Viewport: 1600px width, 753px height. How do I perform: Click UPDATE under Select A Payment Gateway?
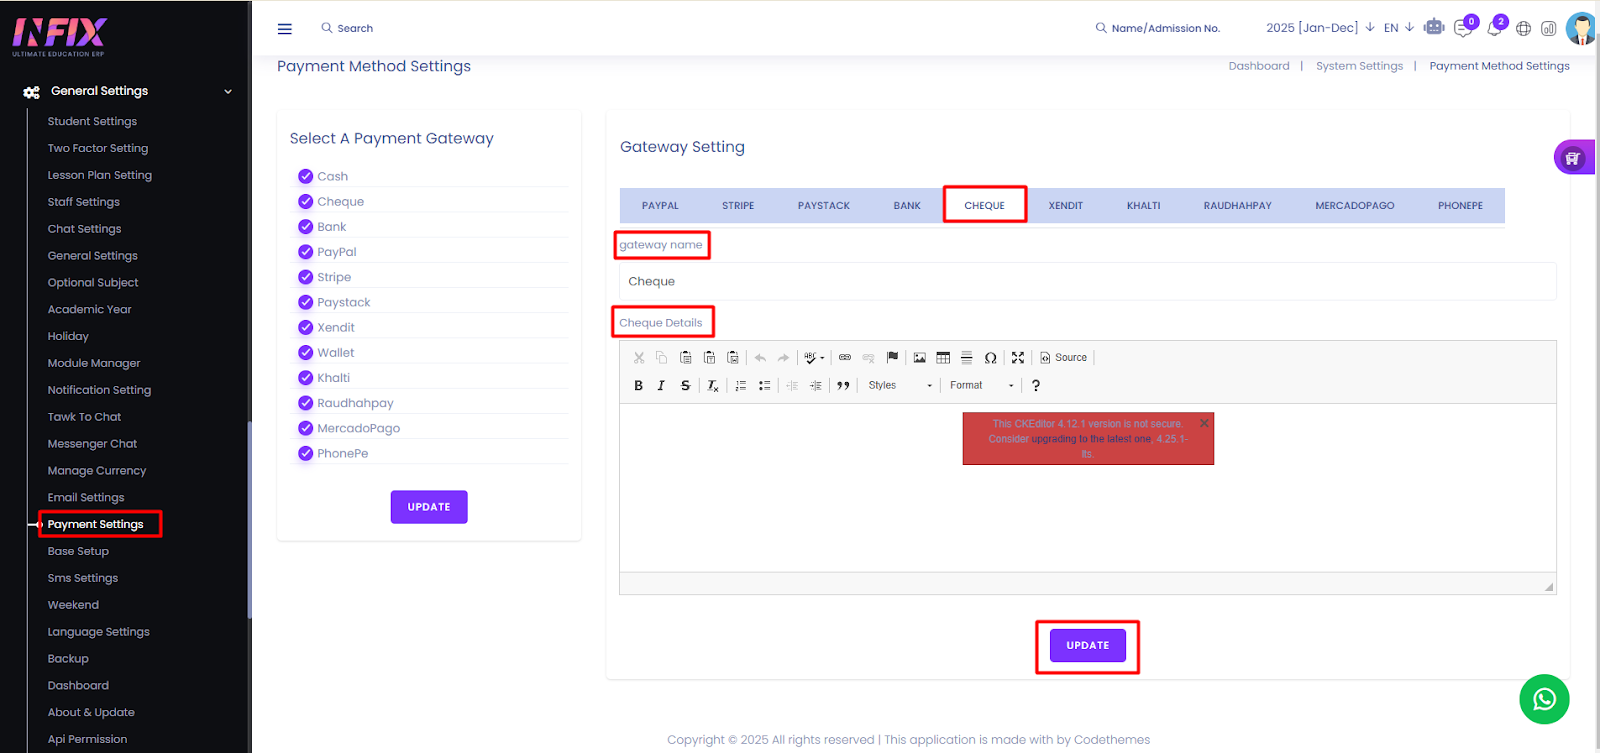(429, 507)
